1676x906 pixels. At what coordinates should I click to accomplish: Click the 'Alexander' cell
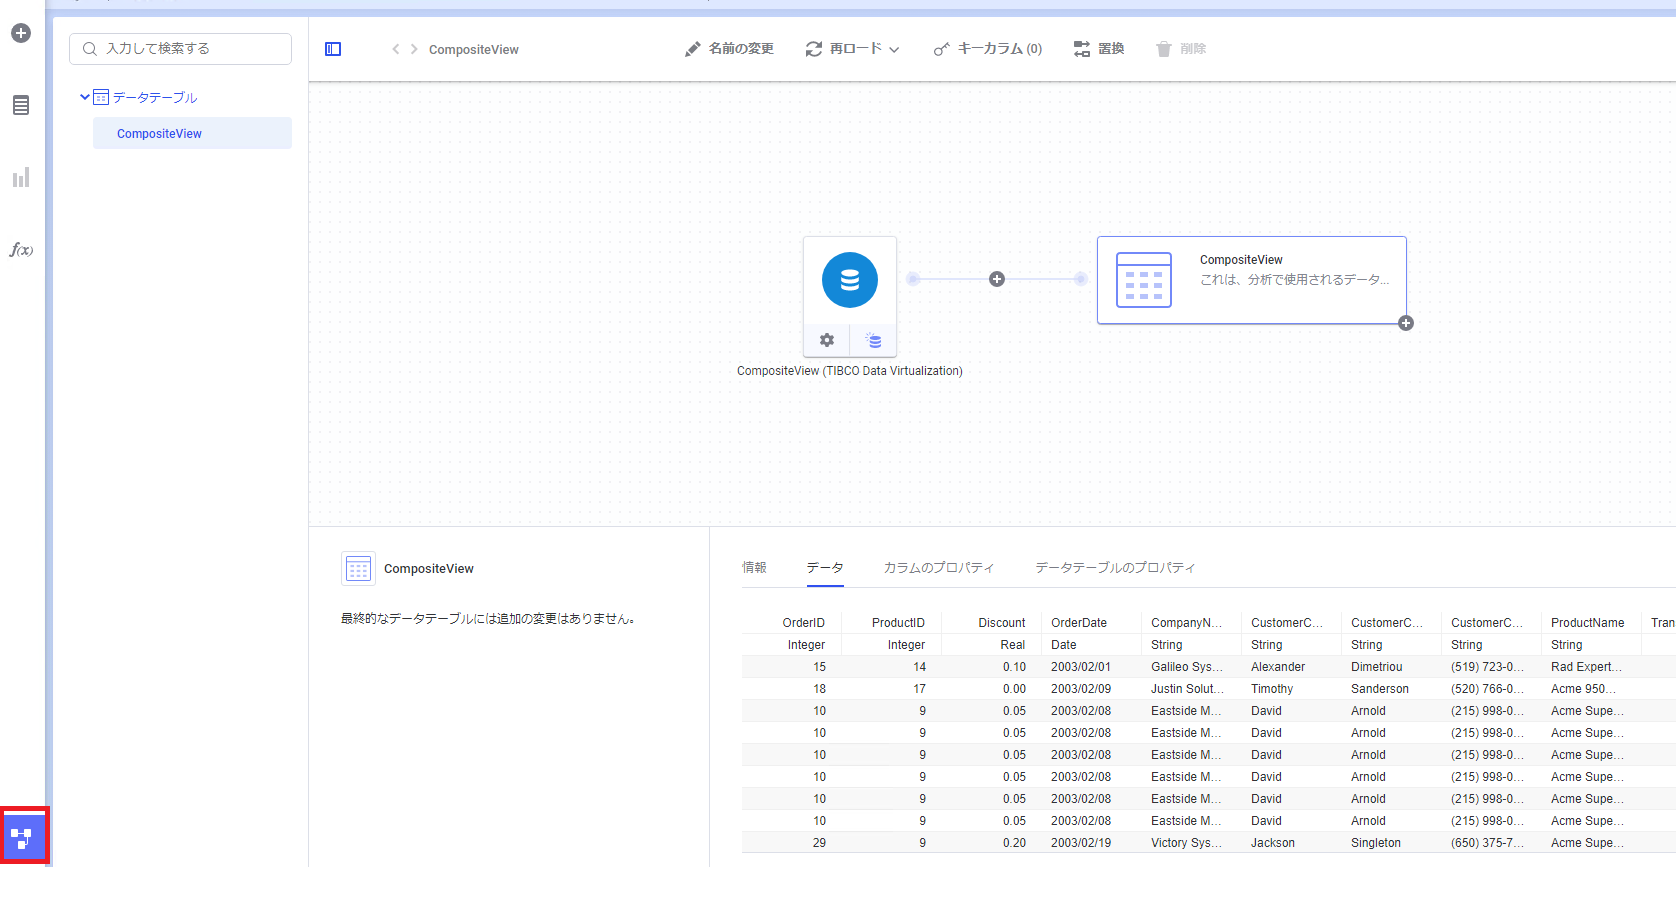click(1278, 667)
